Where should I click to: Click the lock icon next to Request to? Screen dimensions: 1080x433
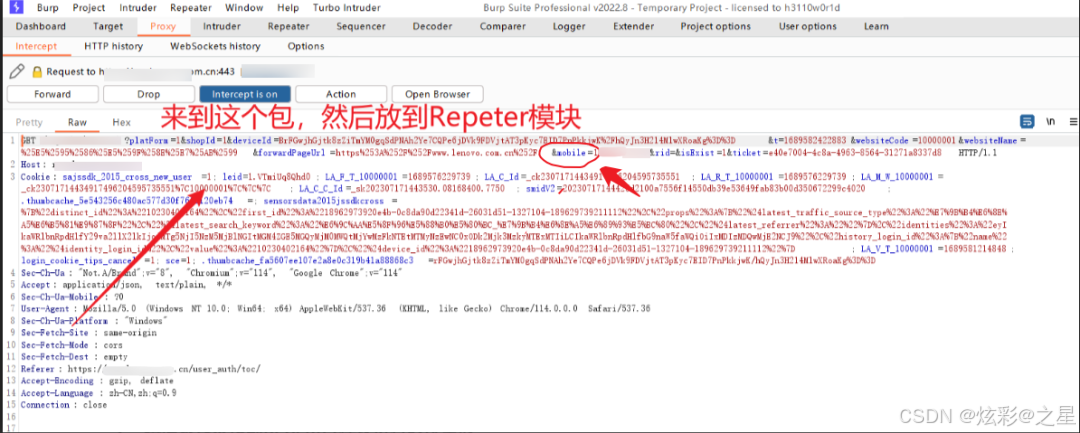point(36,72)
